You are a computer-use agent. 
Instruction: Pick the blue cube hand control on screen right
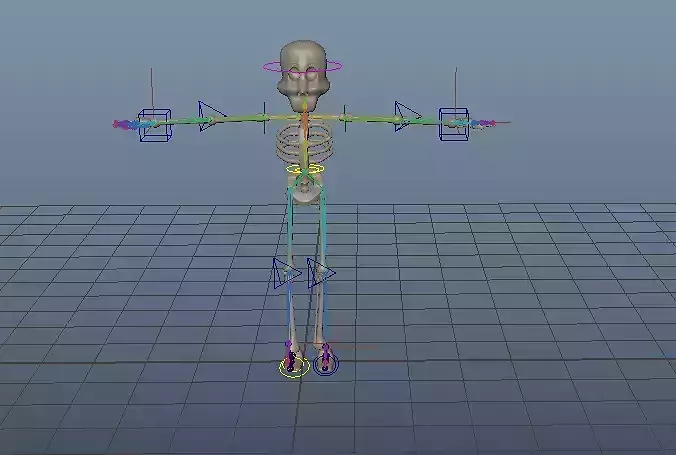pyautogui.click(x=454, y=124)
